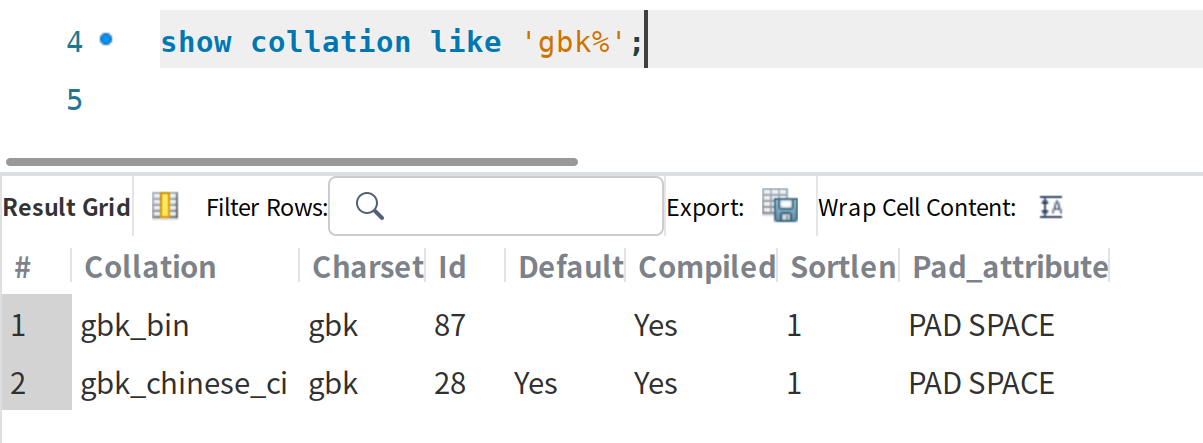This screenshot has height=443, width=1203.
Task: Sort by the Collation column header
Action: click(x=150, y=267)
